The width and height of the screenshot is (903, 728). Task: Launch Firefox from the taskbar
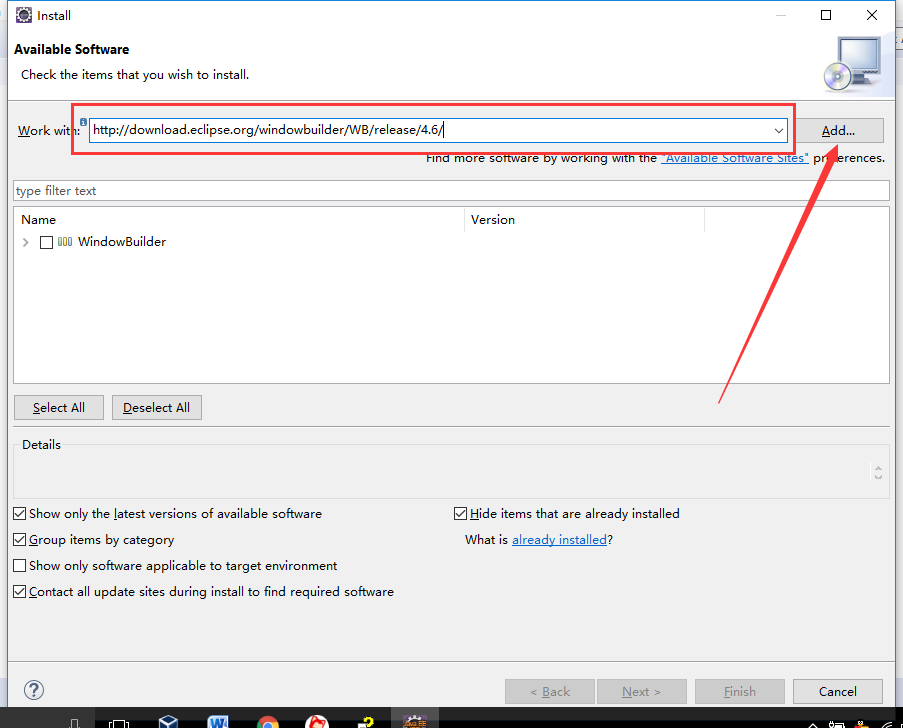point(317,721)
